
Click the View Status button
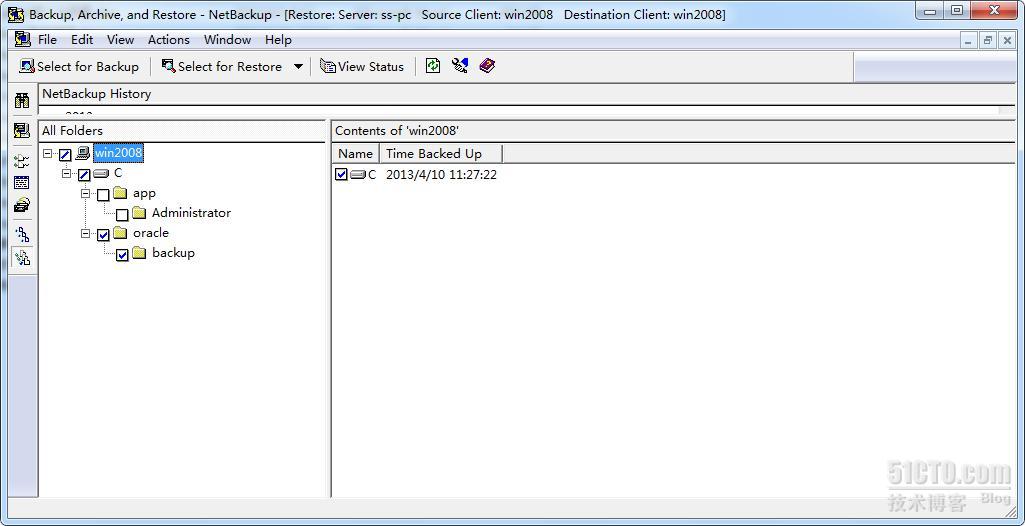(363, 66)
